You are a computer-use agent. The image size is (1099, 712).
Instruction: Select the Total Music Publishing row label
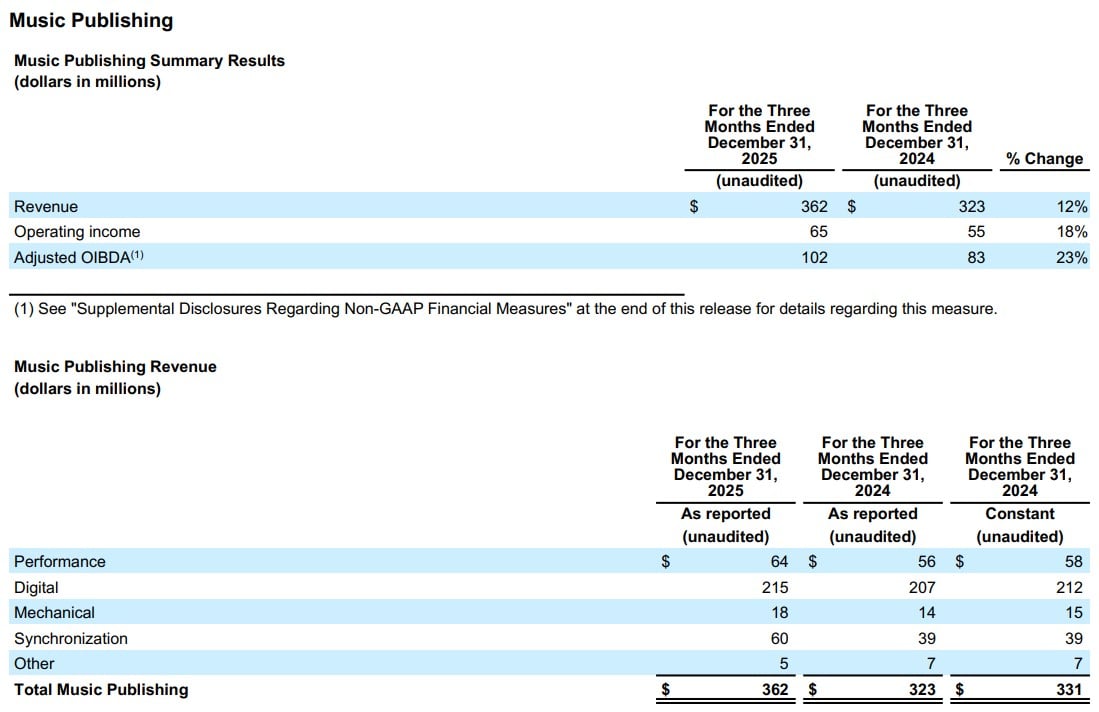click(101, 689)
